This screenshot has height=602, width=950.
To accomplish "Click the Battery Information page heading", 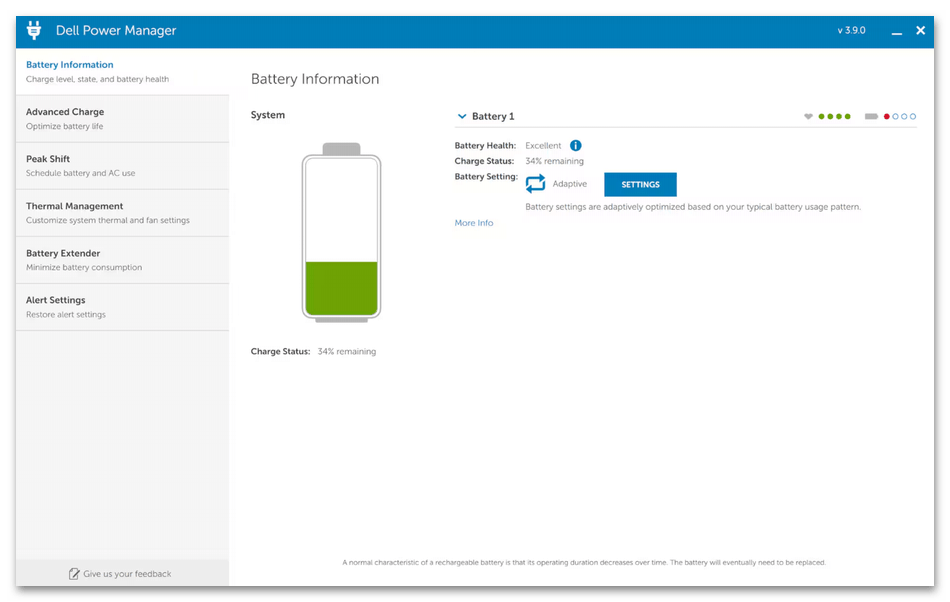I will (315, 79).
